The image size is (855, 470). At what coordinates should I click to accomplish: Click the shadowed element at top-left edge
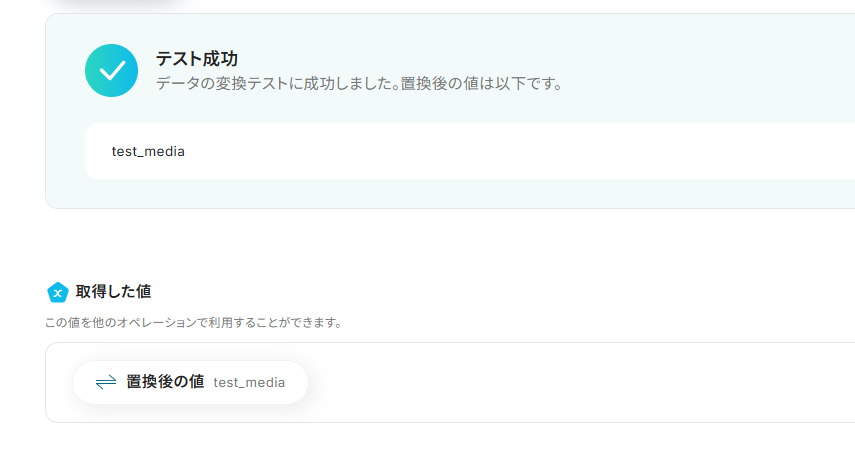click(x=115, y=4)
